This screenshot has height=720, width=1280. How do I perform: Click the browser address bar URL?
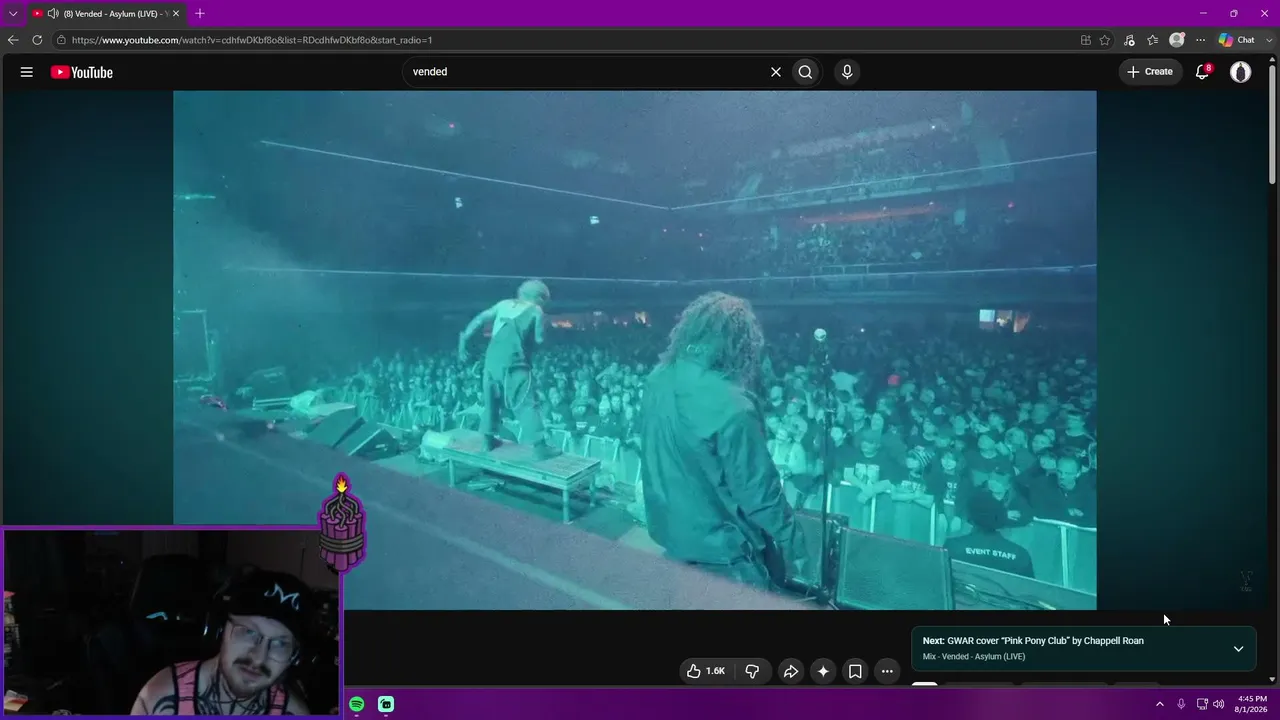coord(252,40)
